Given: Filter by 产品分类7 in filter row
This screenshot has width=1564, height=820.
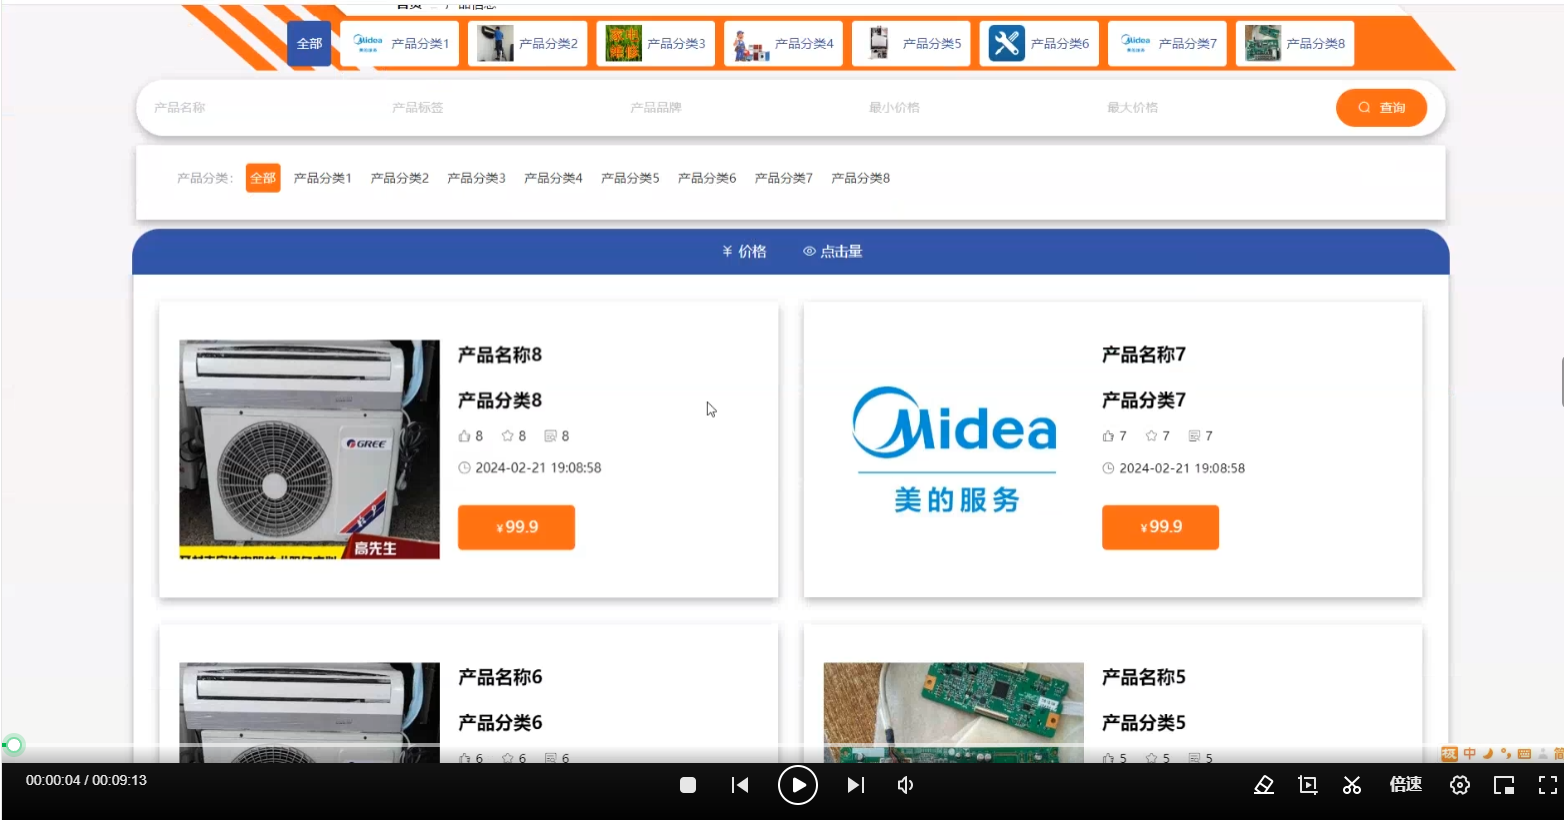Looking at the screenshot, I should (784, 178).
